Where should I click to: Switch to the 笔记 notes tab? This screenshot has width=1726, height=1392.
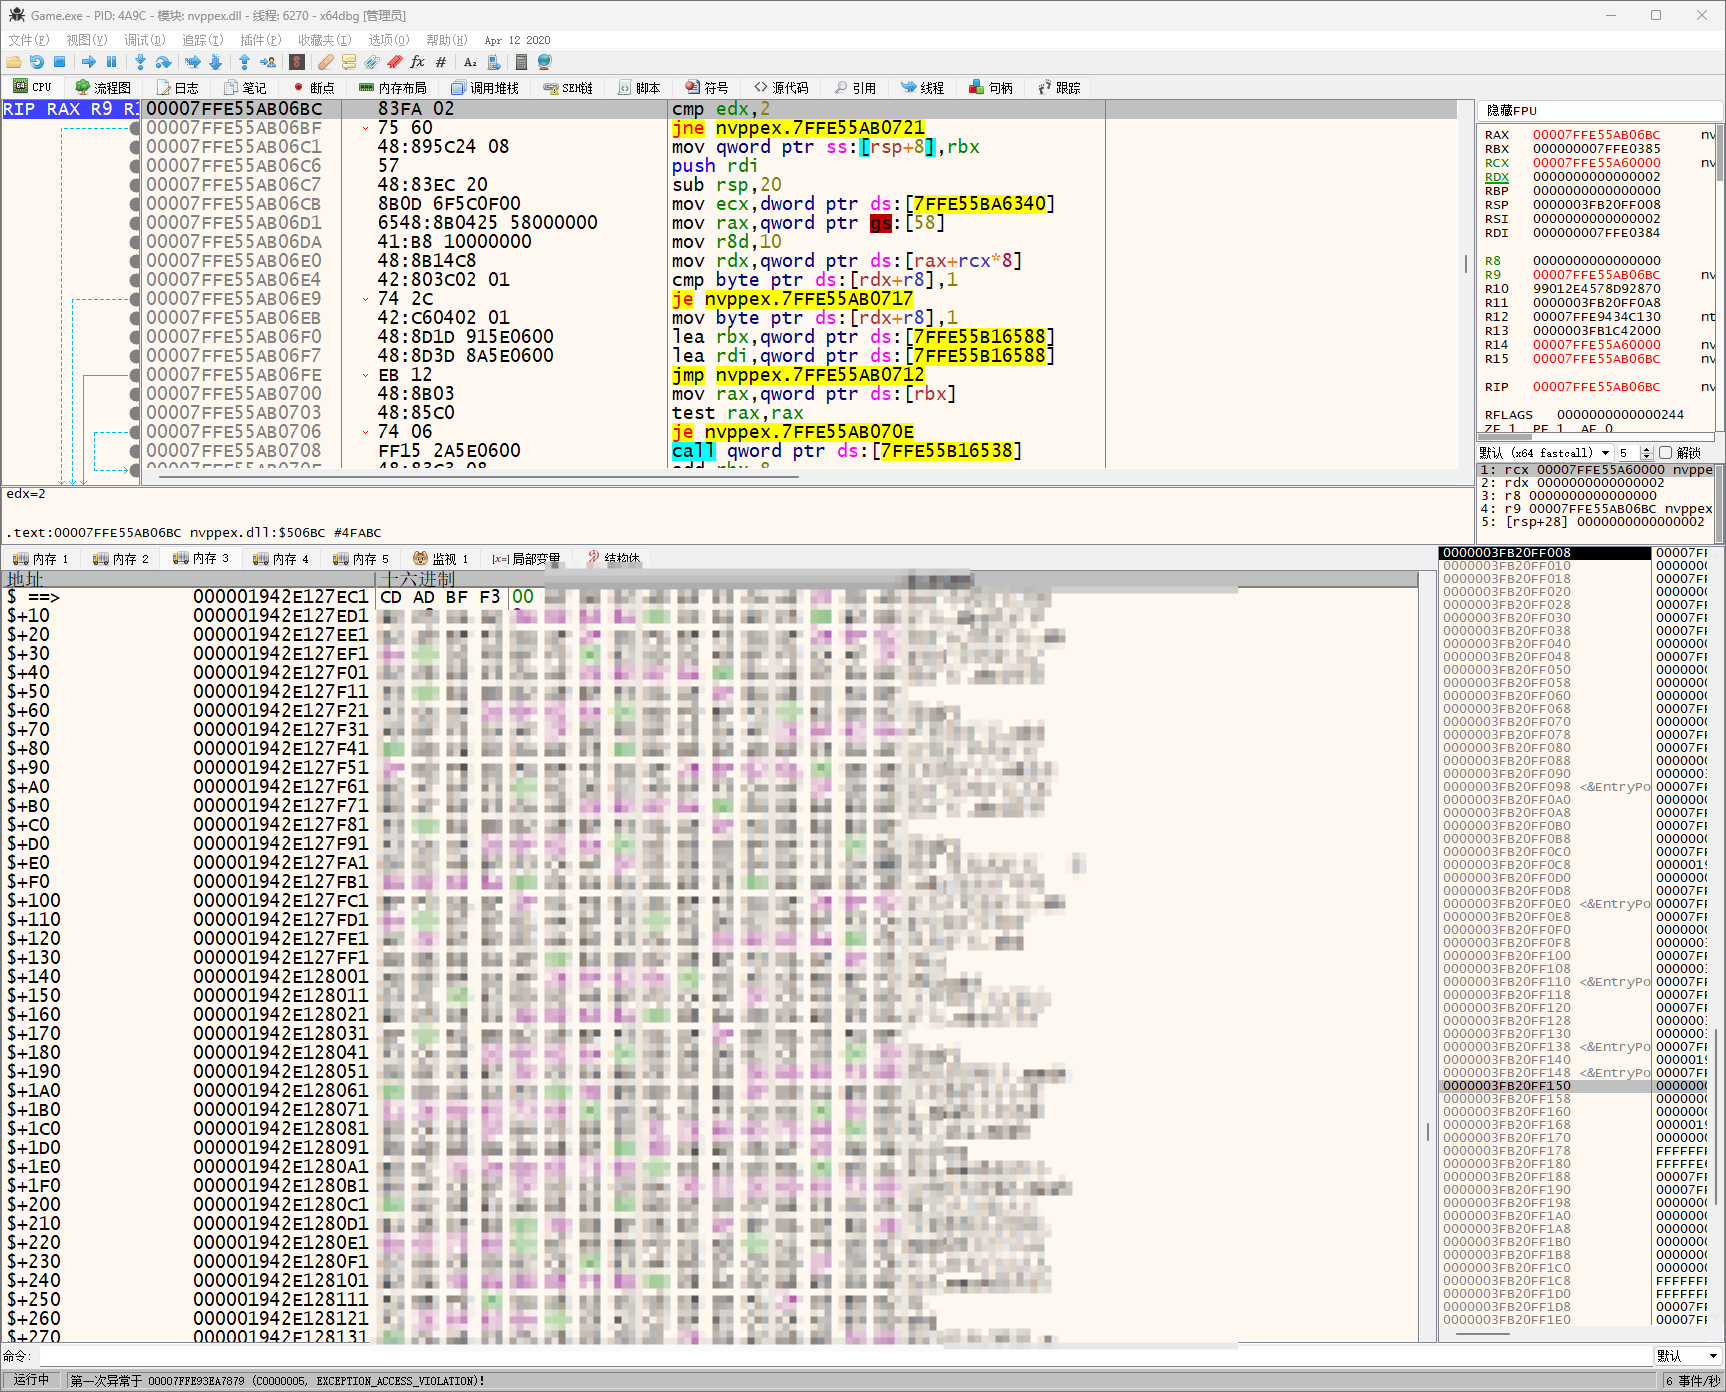point(245,88)
